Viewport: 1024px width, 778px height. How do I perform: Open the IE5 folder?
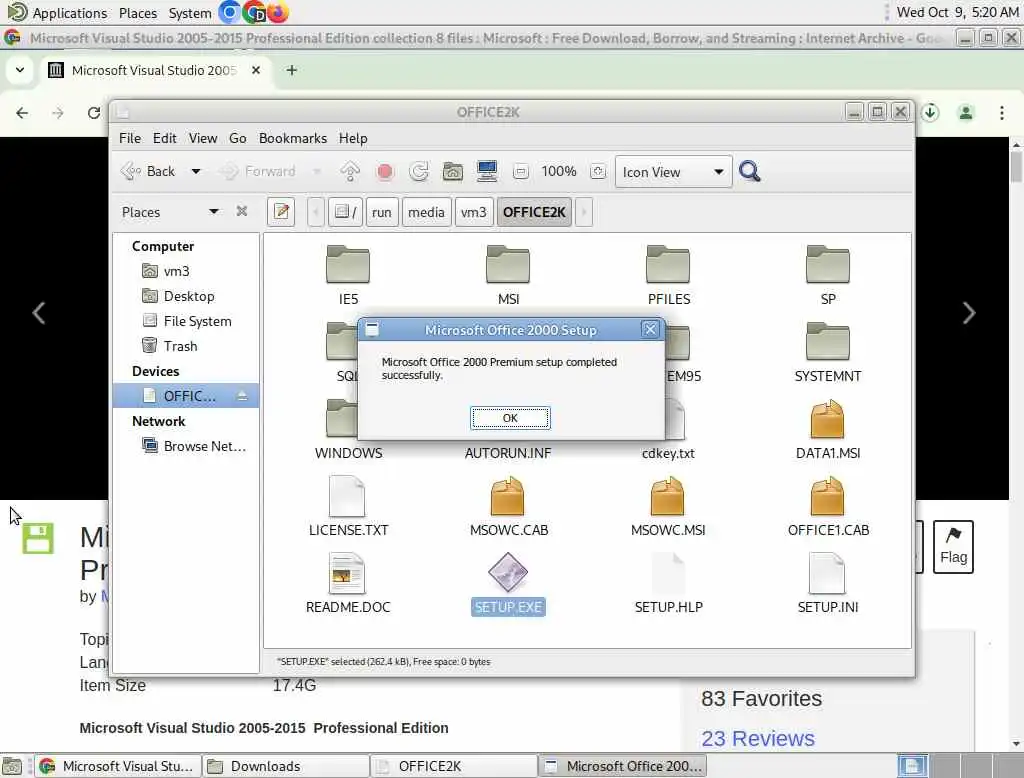tap(348, 265)
